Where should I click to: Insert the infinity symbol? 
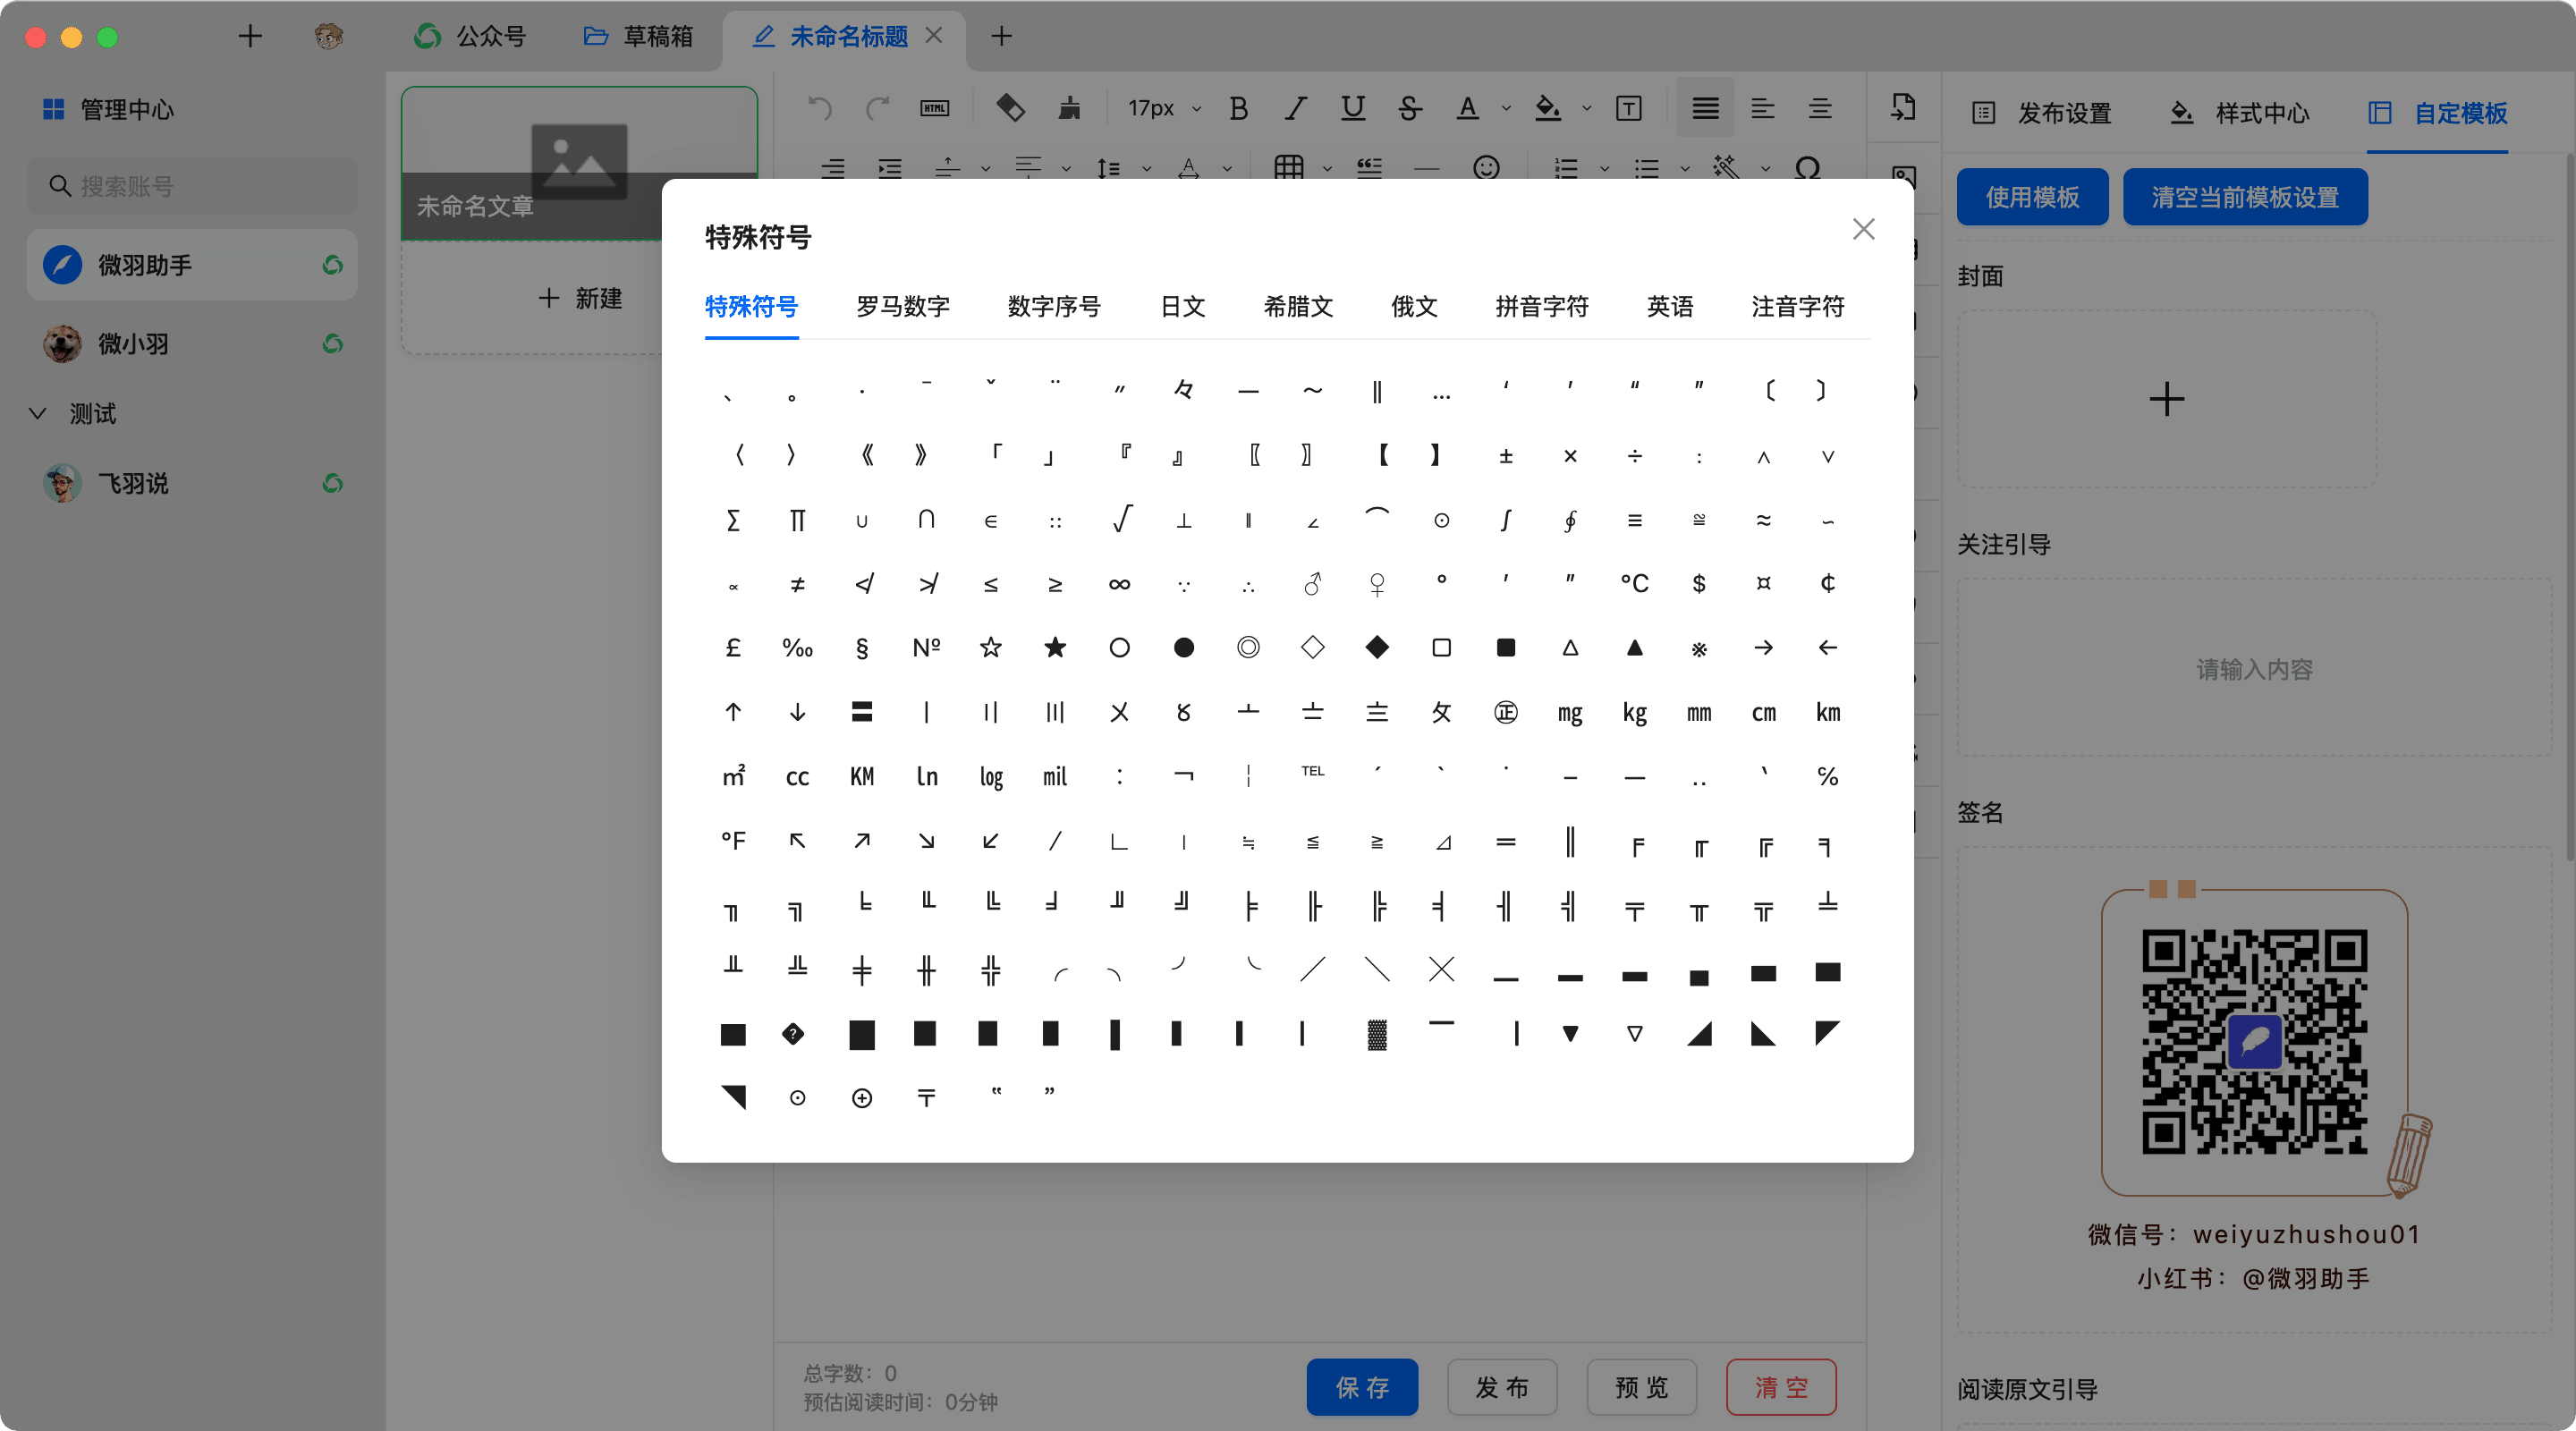tap(1119, 584)
